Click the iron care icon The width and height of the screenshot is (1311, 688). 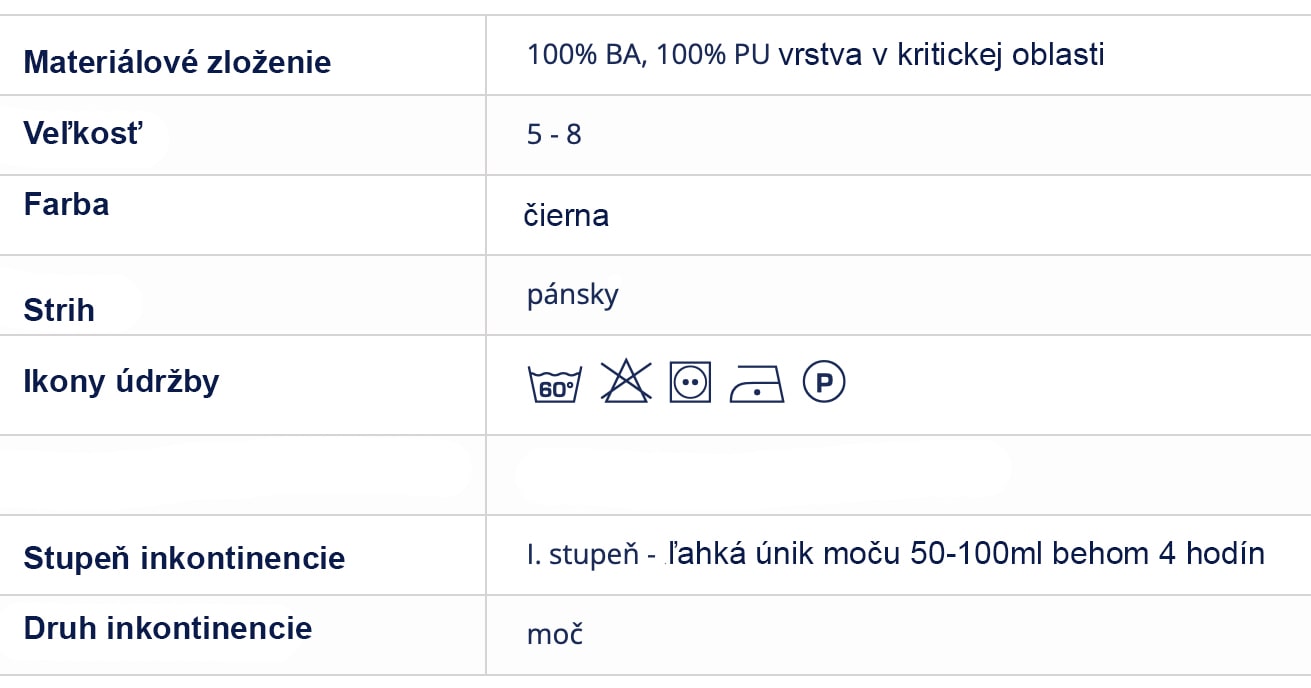(x=758, y=383)
